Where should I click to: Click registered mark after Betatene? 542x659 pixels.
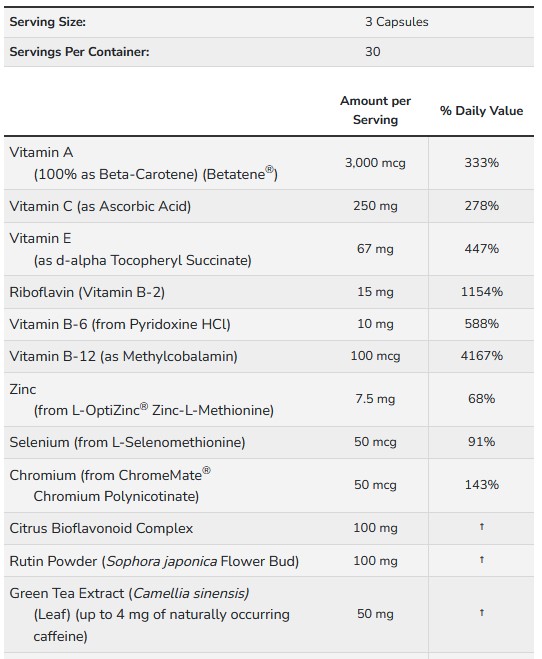click(x=270, y=169)
